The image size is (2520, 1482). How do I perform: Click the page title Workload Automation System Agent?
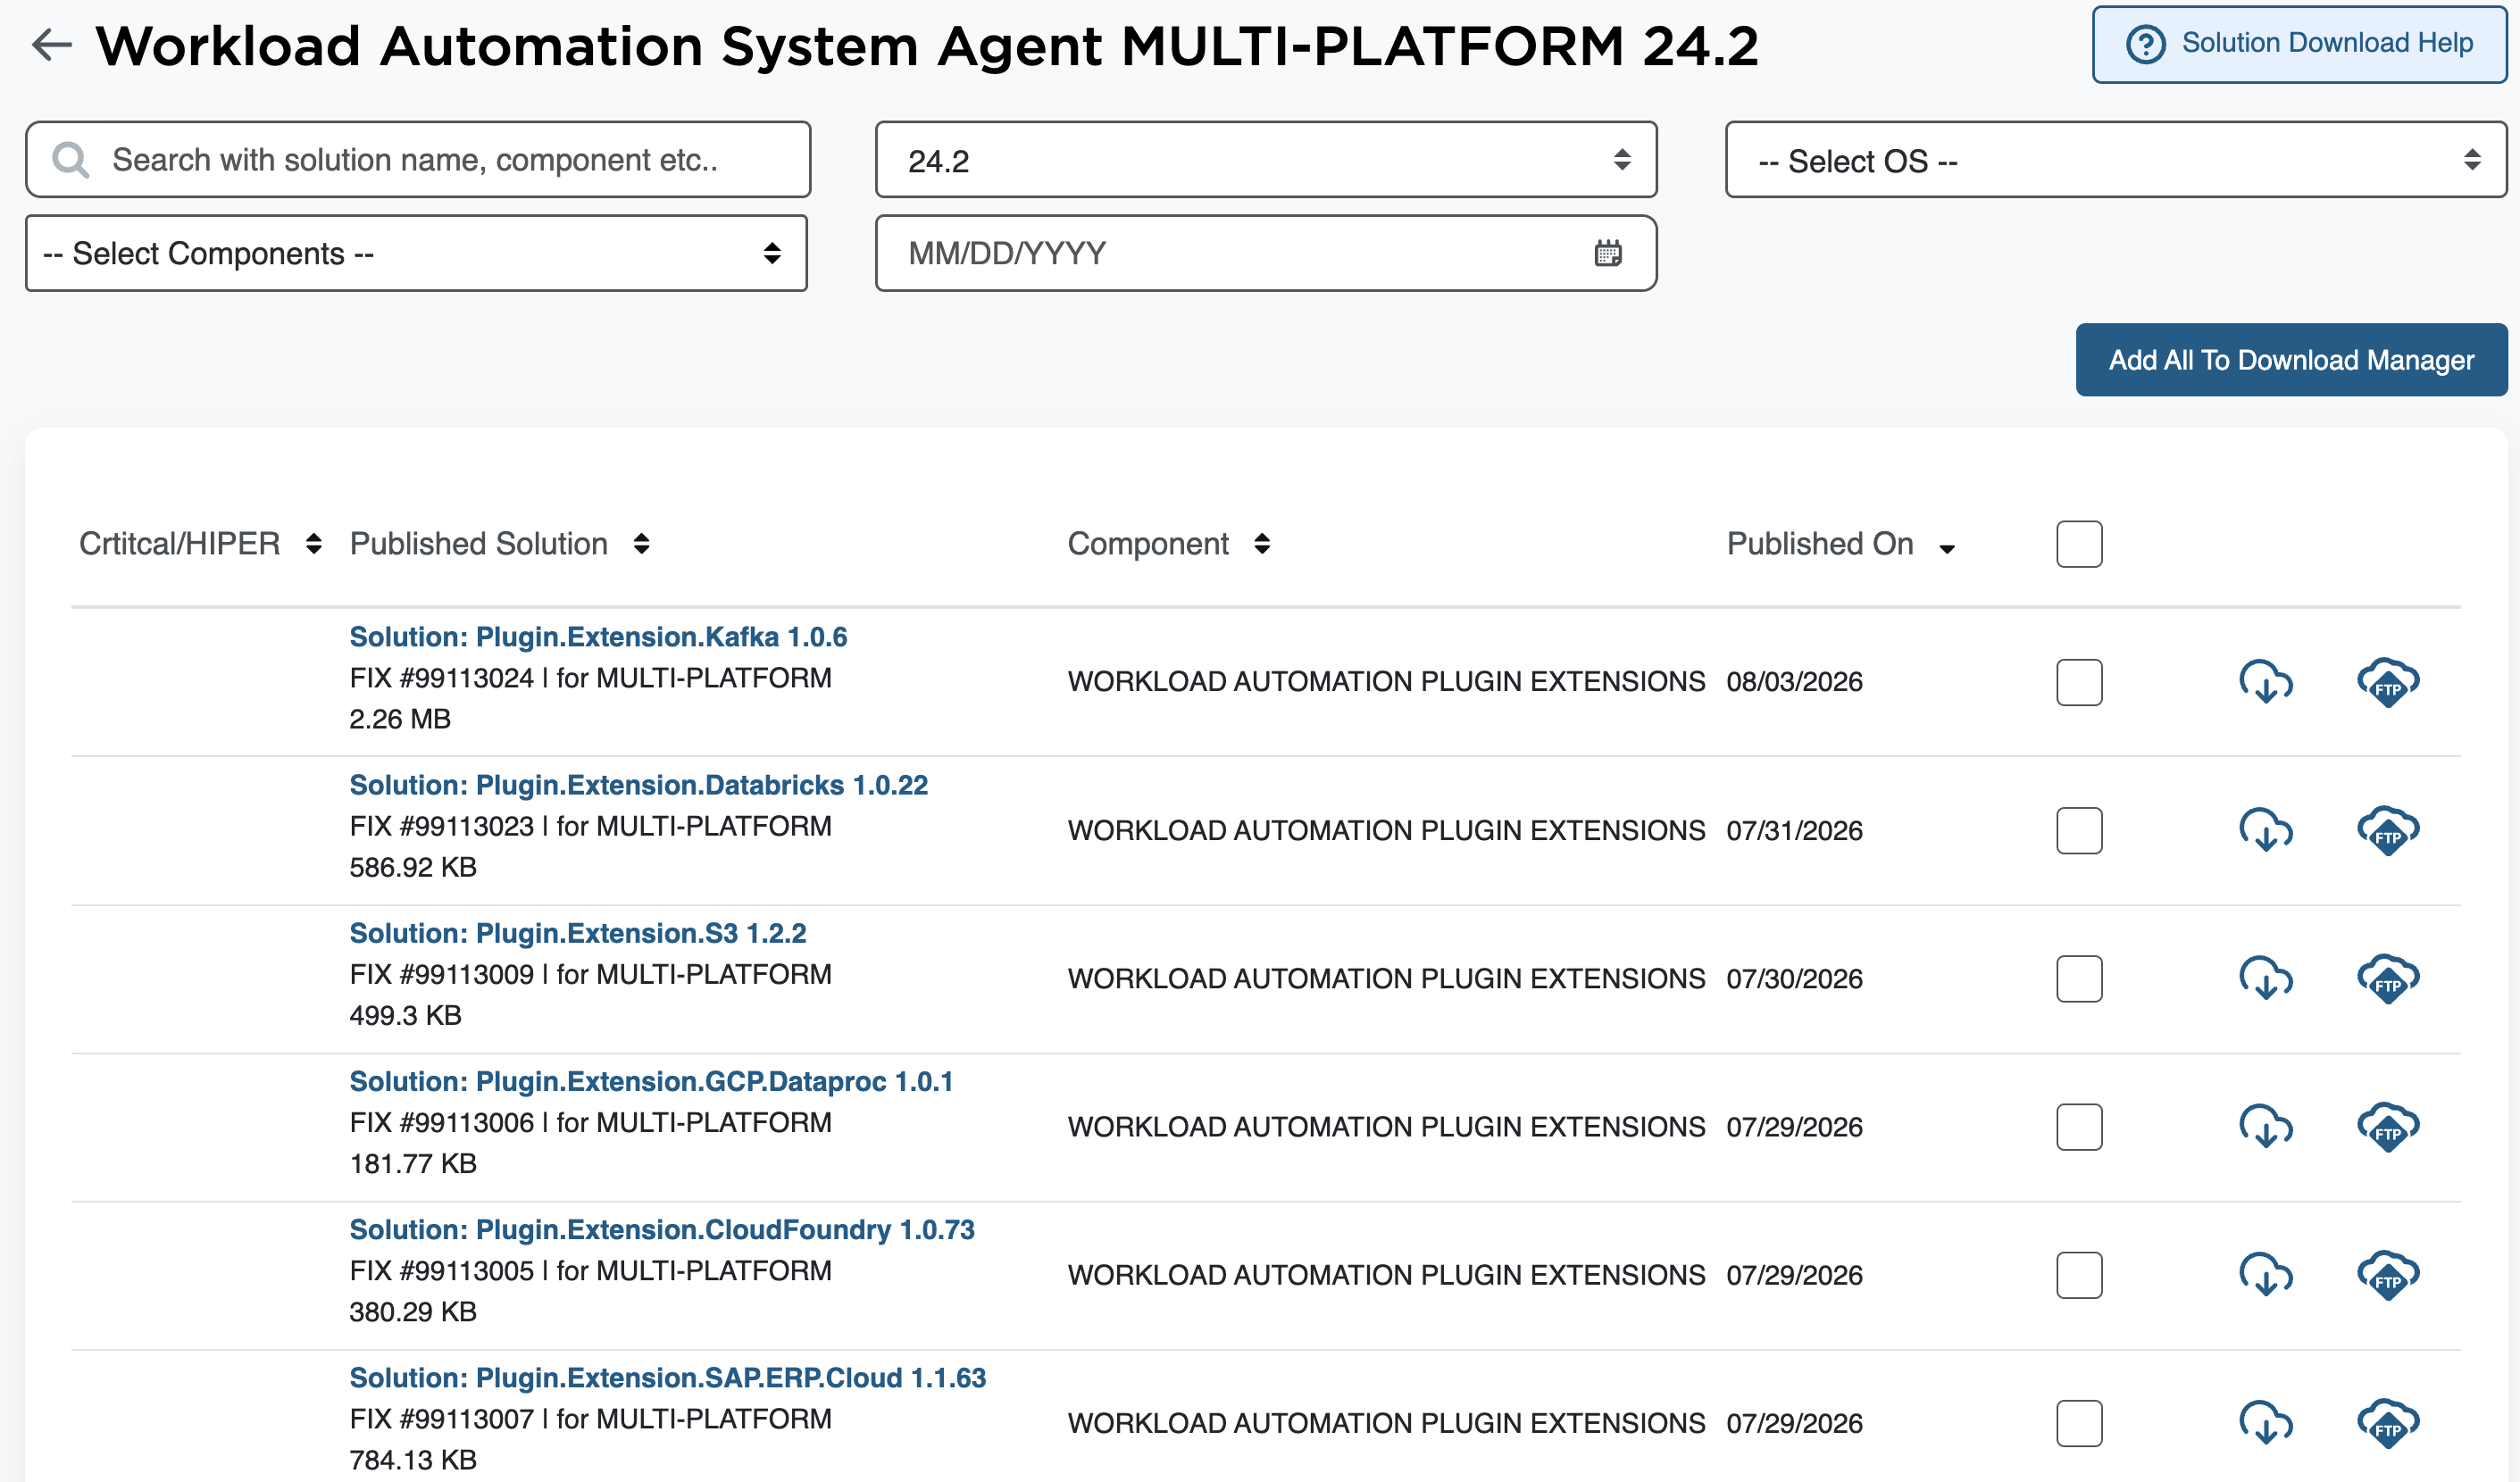[x=598, y=46]
